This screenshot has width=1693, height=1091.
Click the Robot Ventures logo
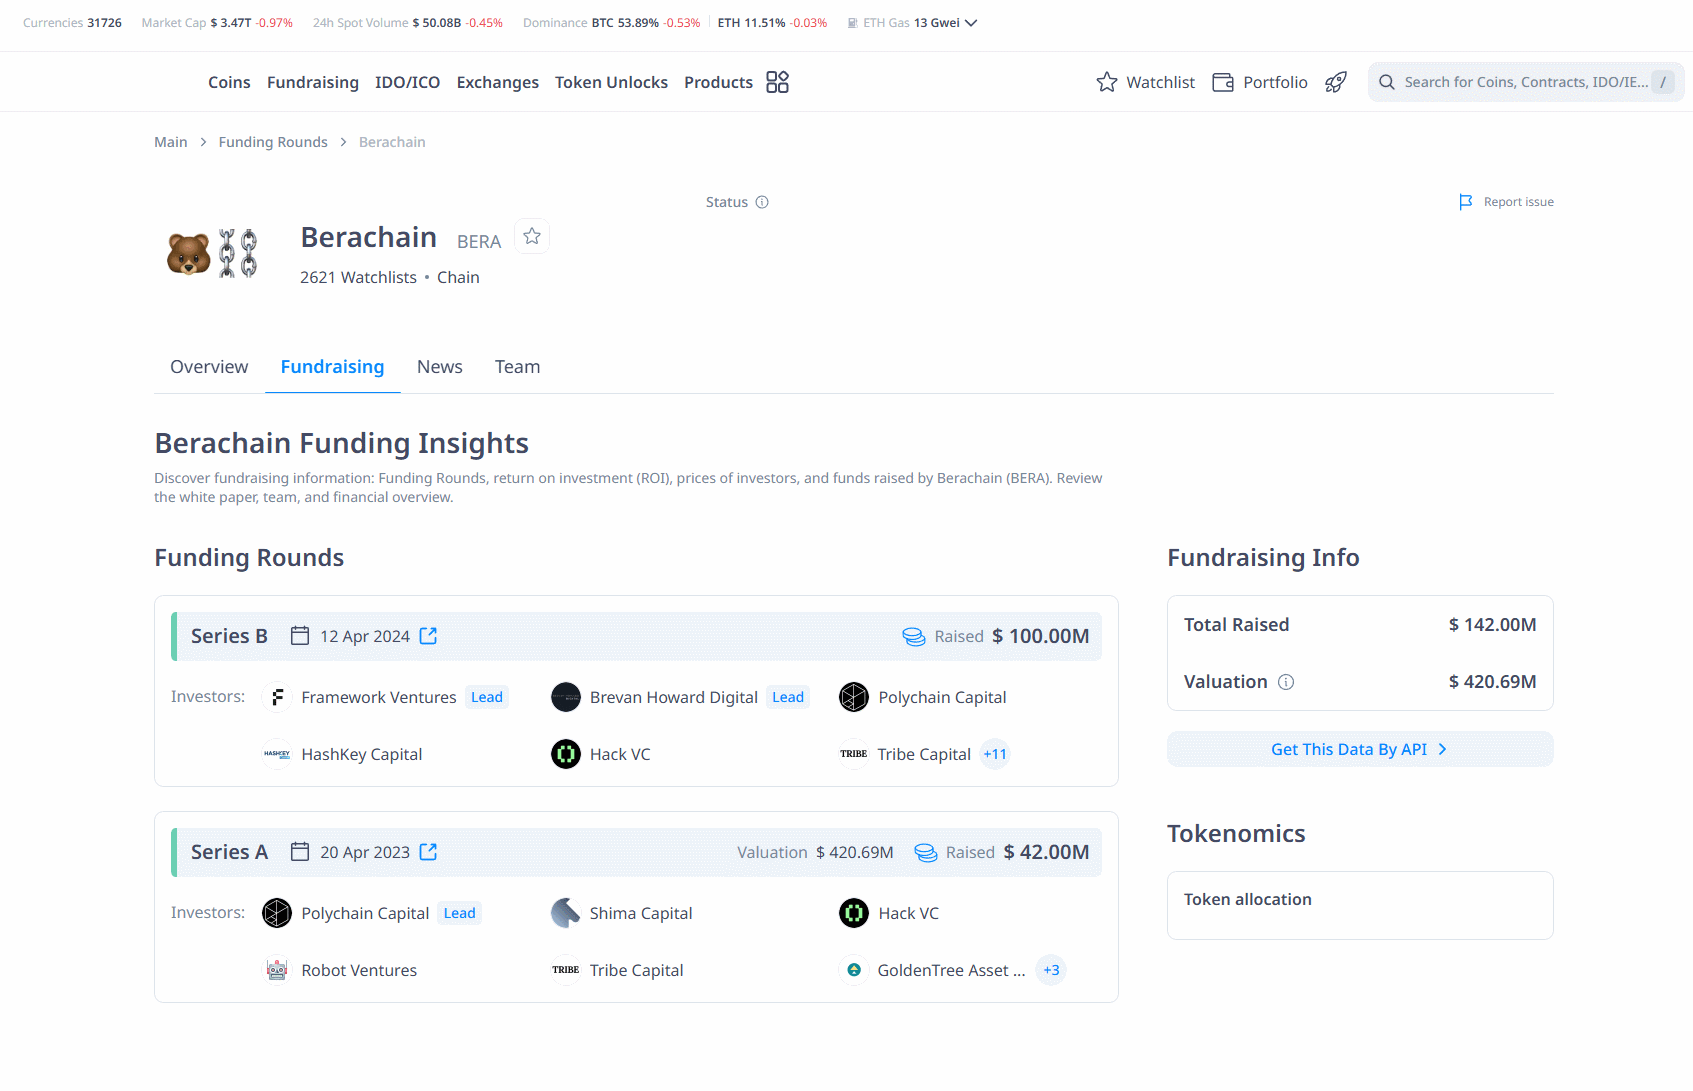[277, 970]
